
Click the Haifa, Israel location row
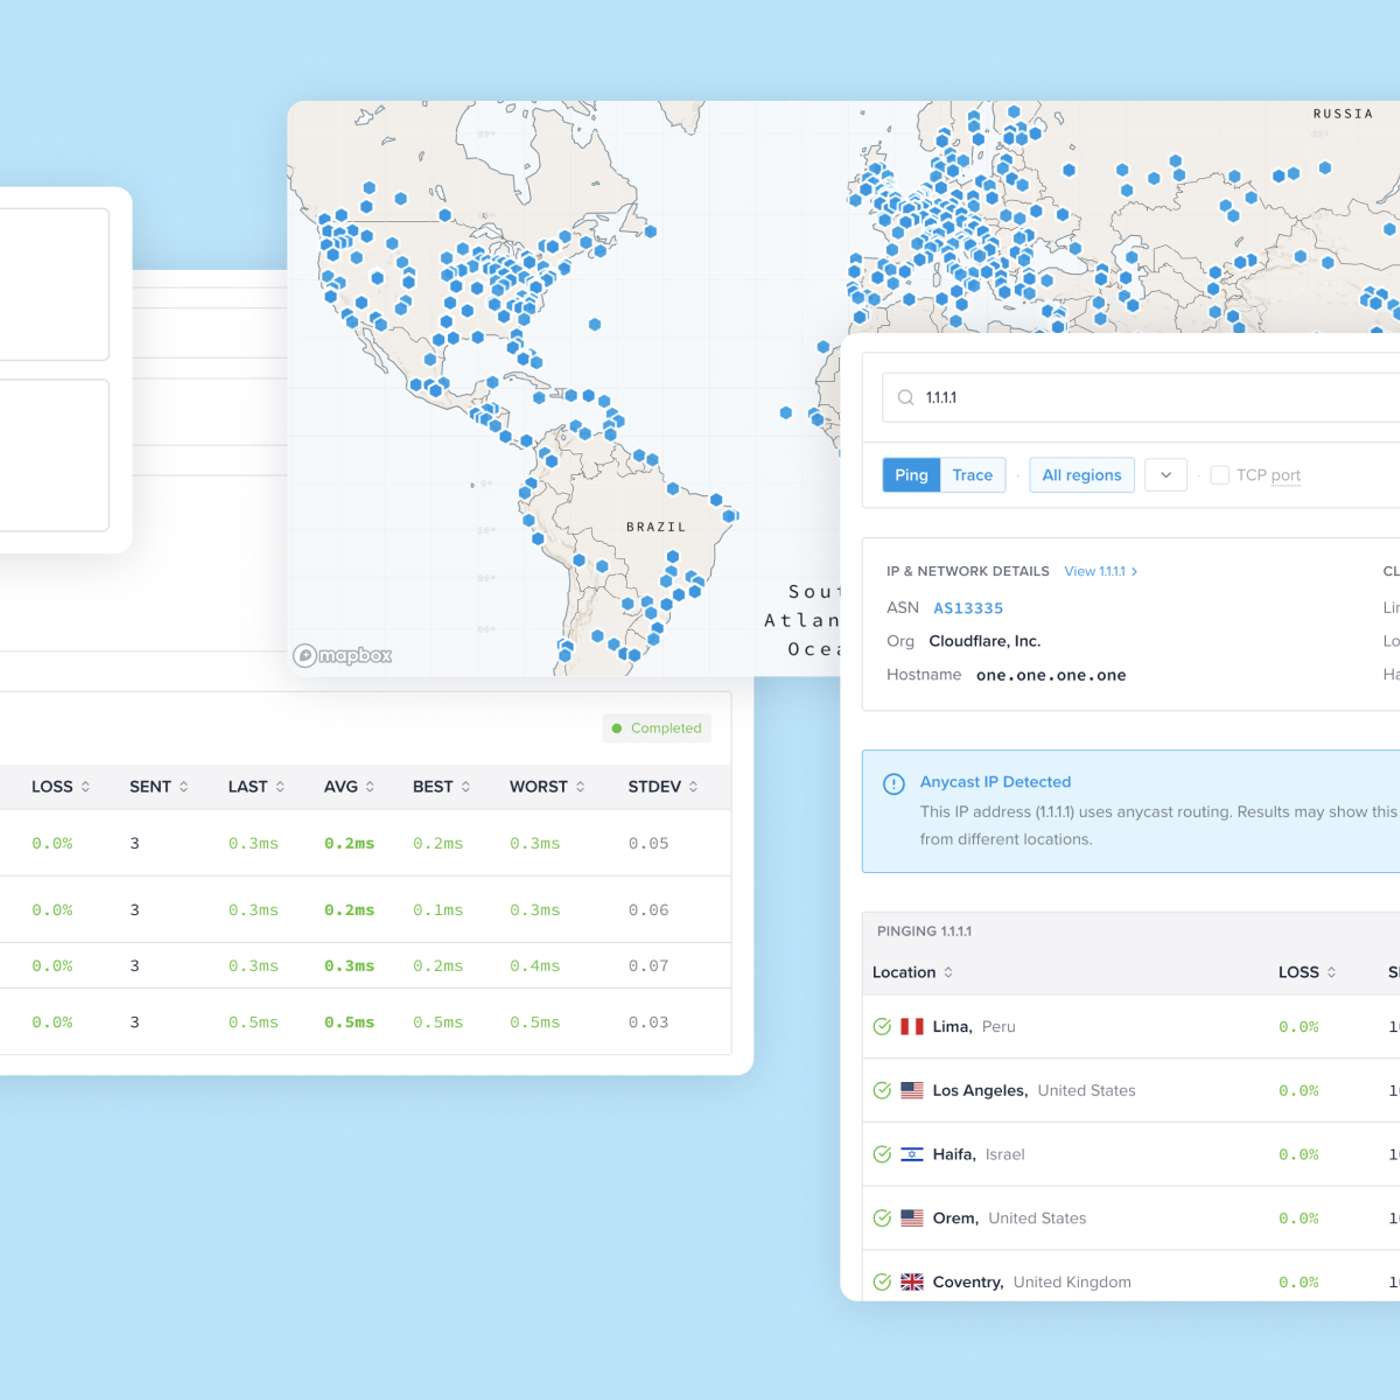pyautogui.click(x=1131, y=1155)
